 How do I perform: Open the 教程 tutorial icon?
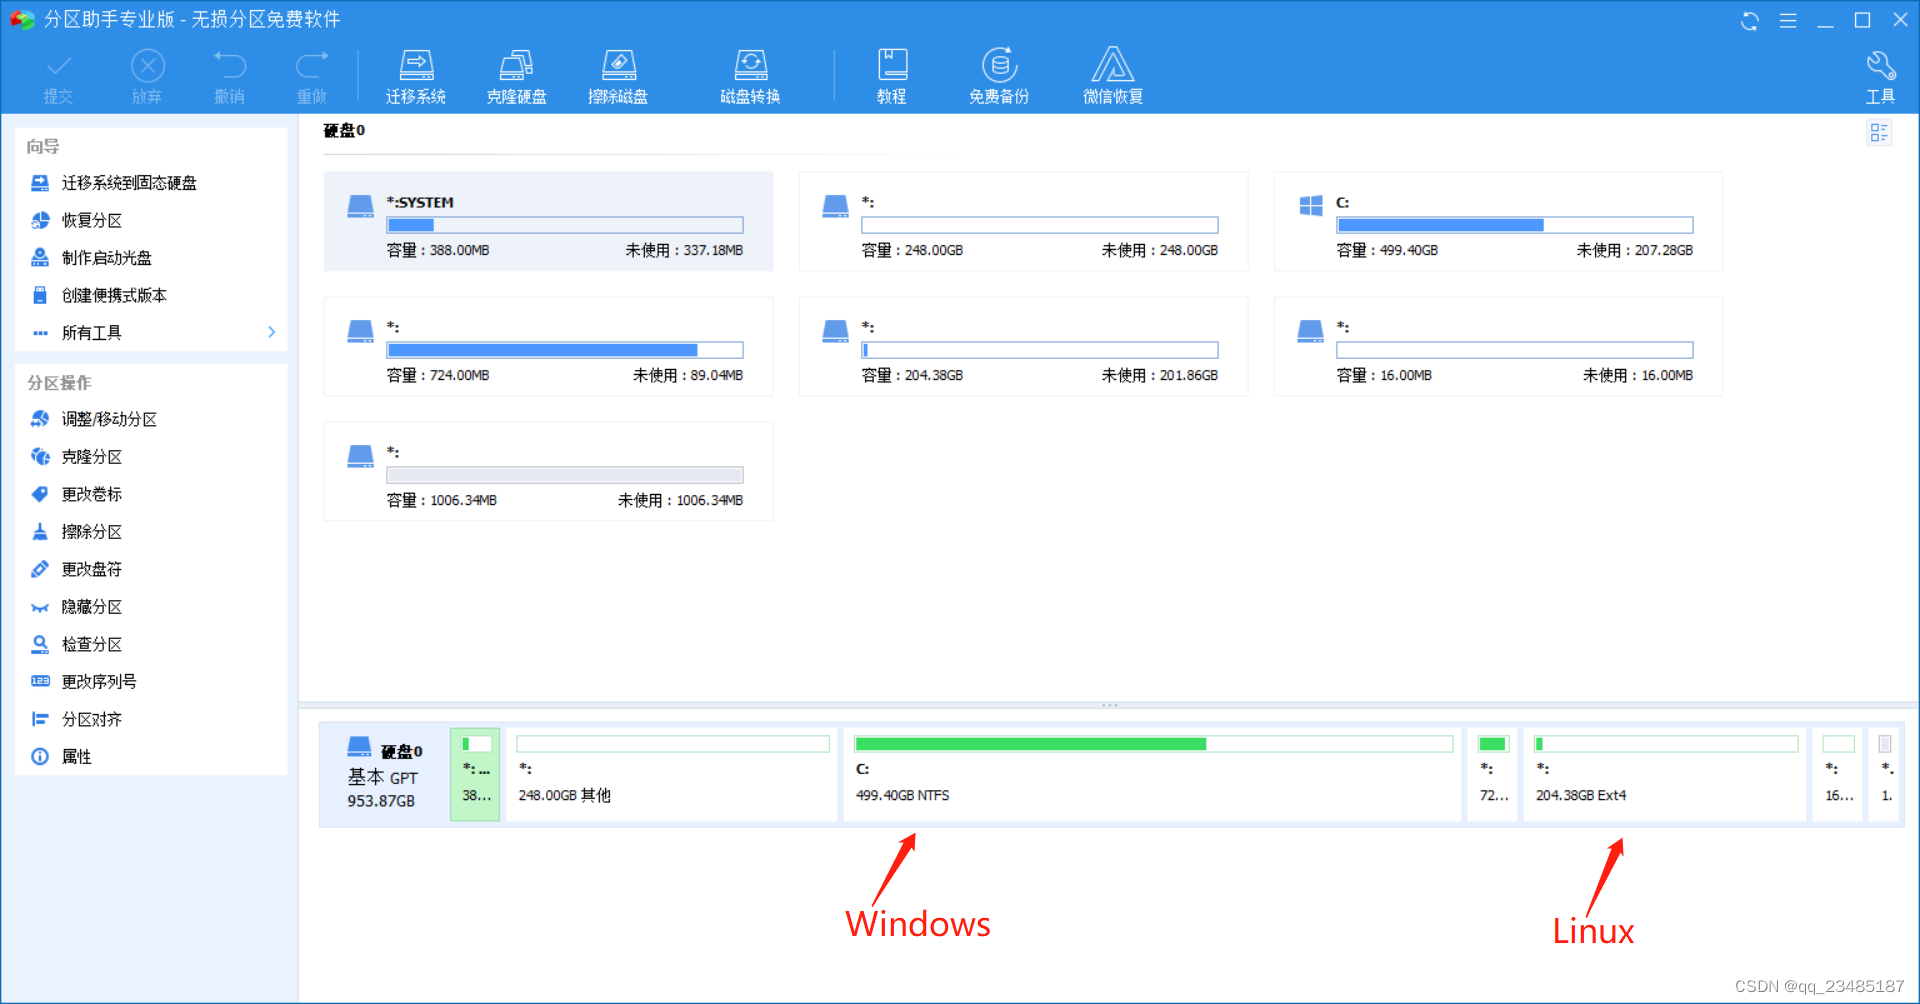[x=892, y=77]
